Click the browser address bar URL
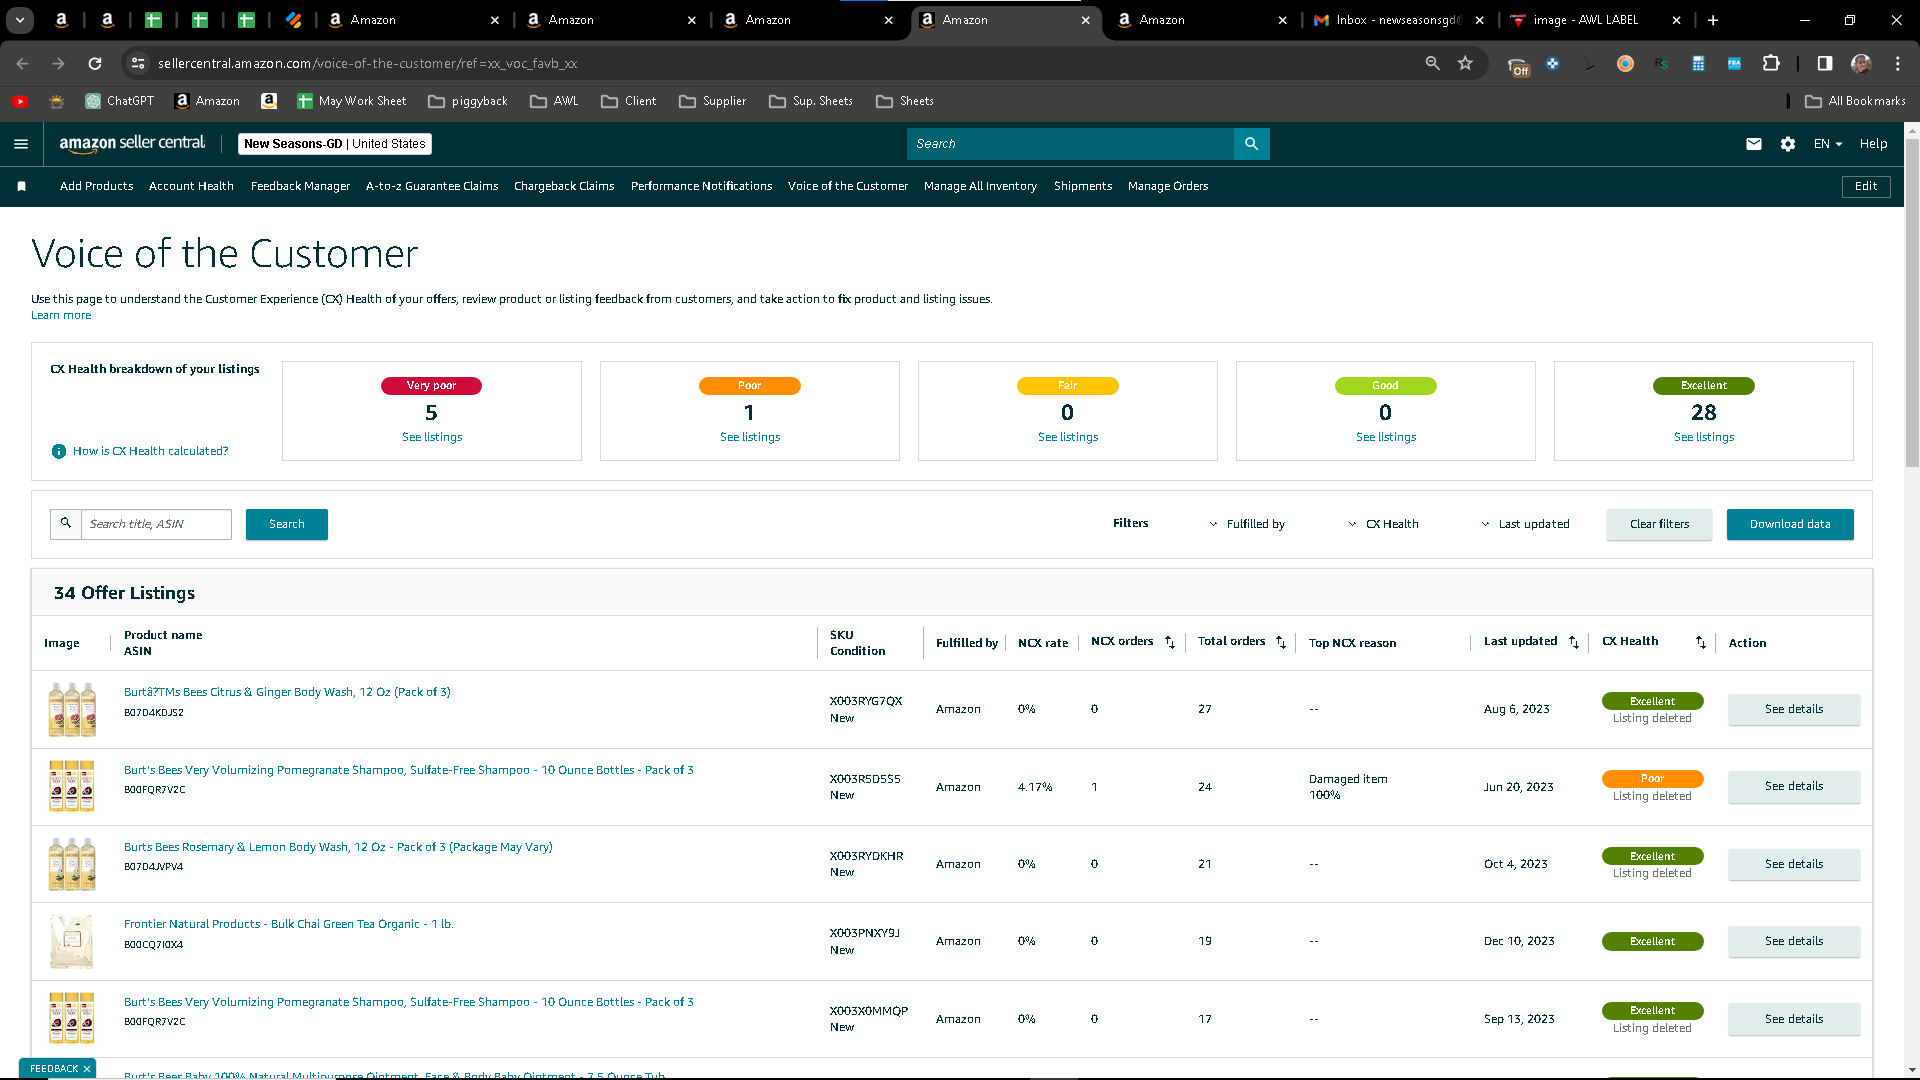Screen dimensions: 1920x1080 (367, 63)
